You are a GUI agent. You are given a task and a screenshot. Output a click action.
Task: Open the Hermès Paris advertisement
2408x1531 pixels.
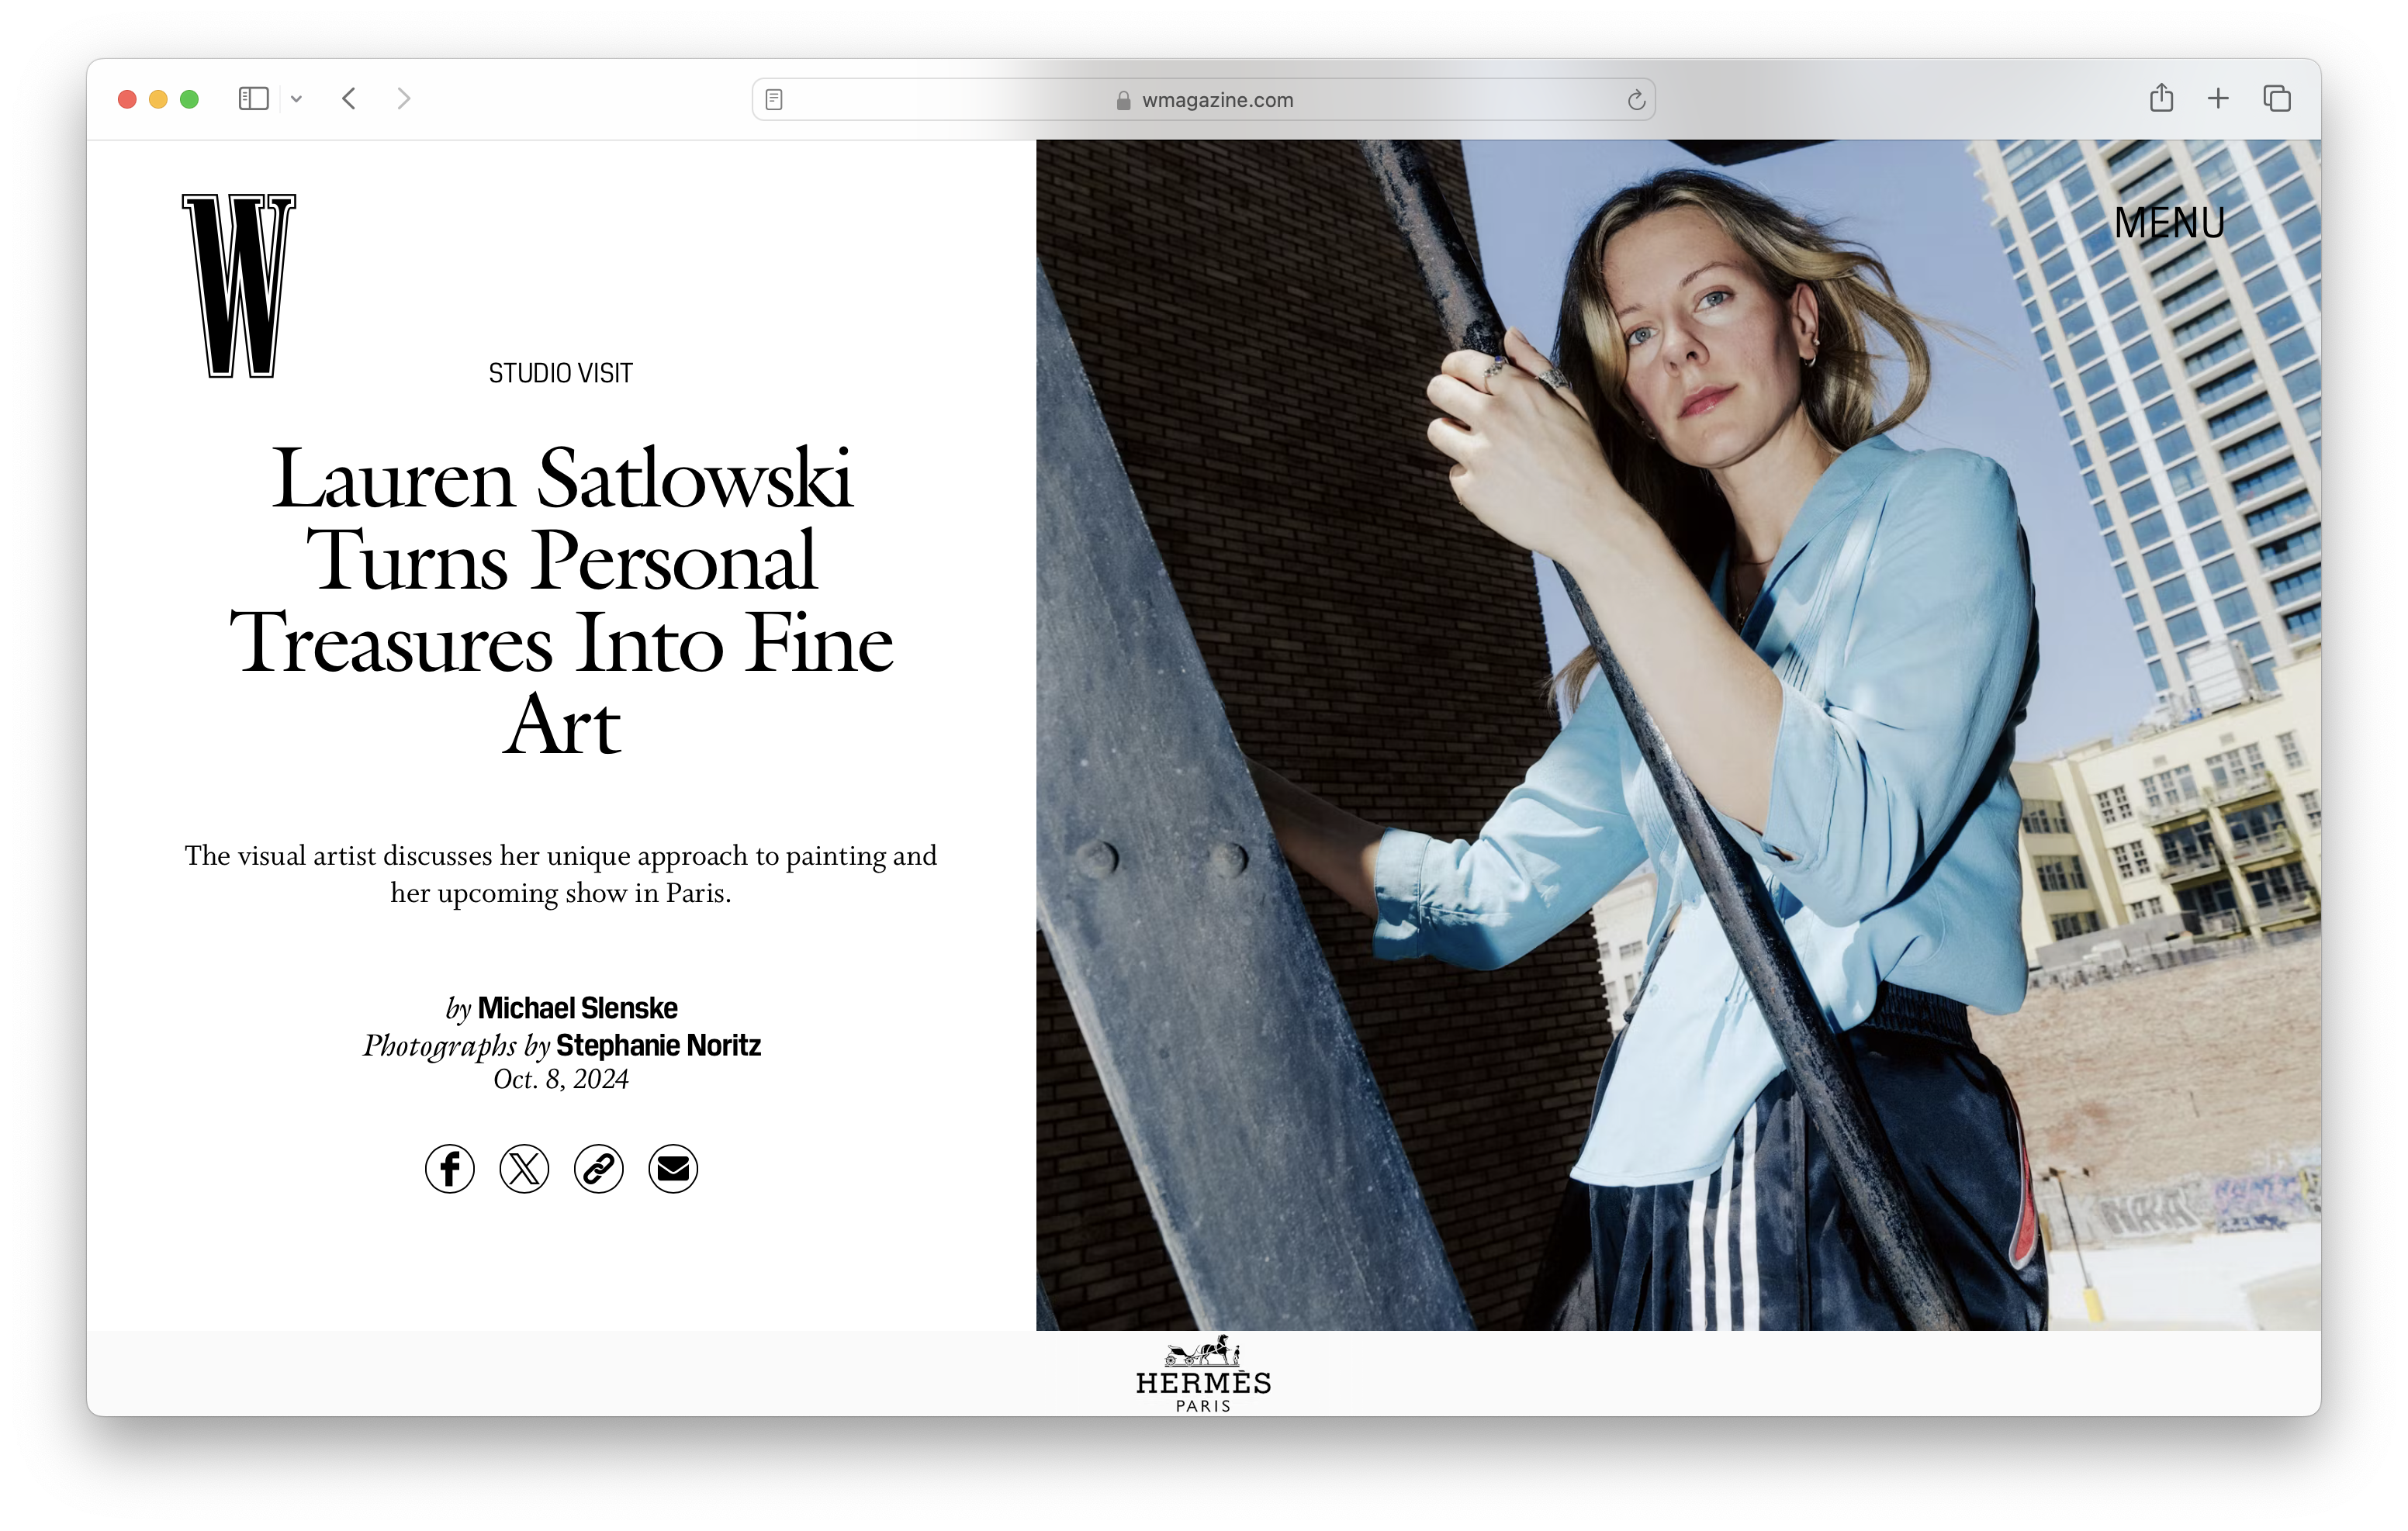click(1203, 1373)
